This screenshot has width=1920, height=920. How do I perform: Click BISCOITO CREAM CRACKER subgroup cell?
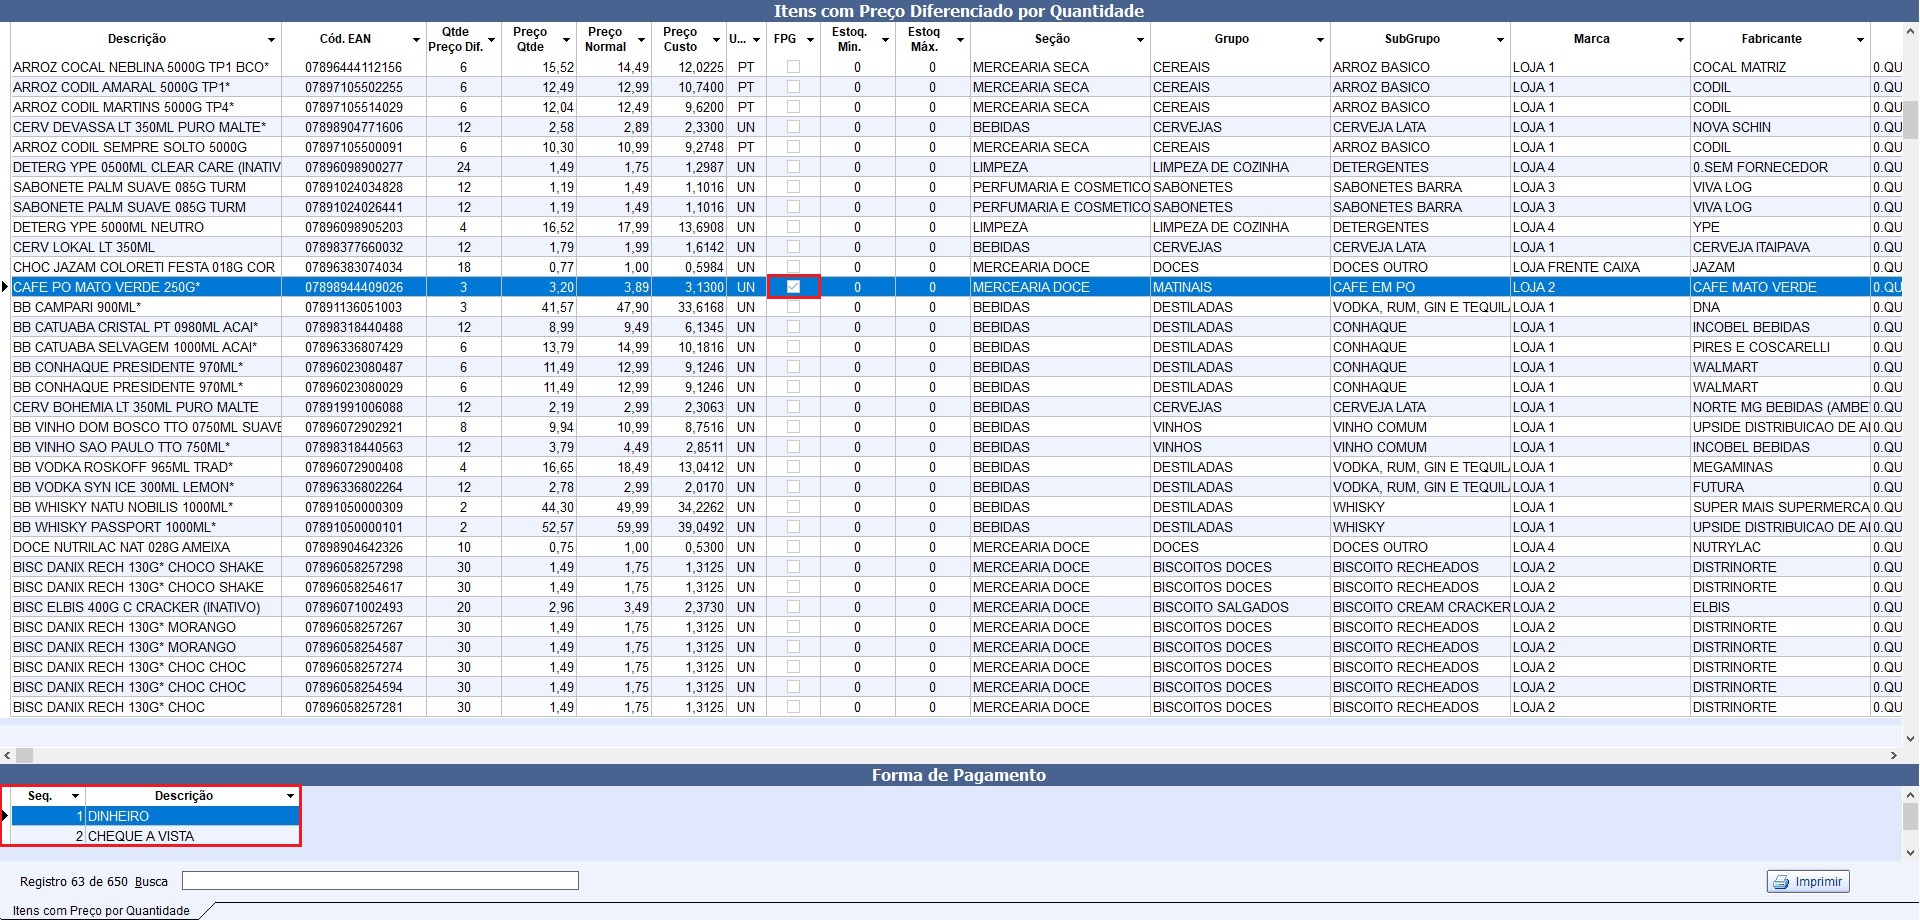1420,607
